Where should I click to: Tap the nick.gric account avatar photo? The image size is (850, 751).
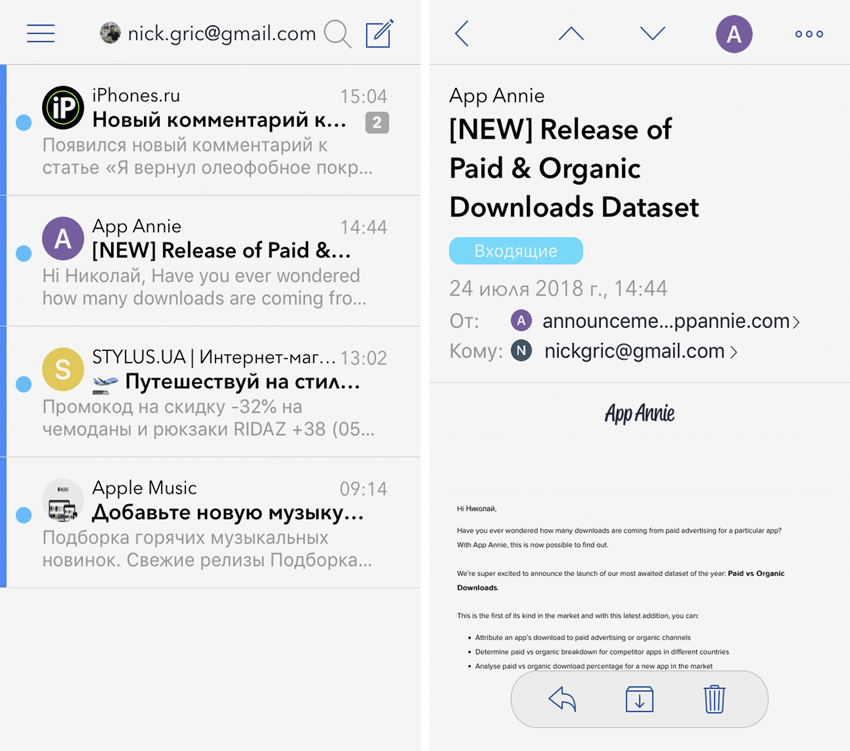pyautogui.click(x=111, y=33)
